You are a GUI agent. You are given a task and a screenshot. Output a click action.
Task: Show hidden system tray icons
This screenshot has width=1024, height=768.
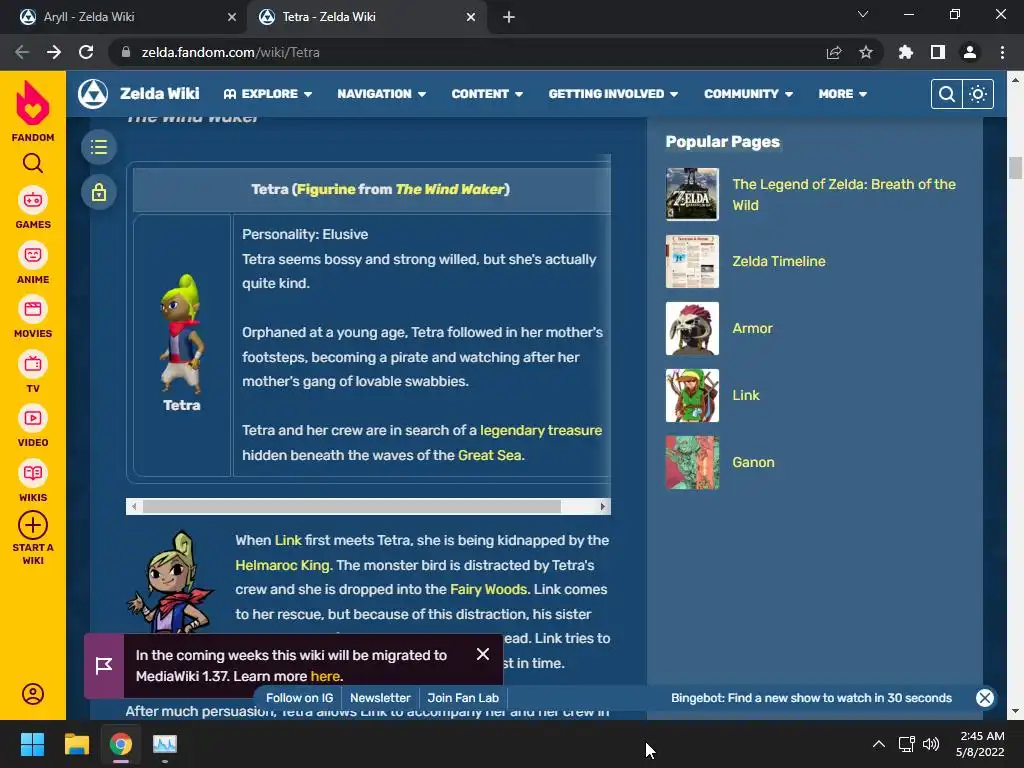tap(879, 744)
